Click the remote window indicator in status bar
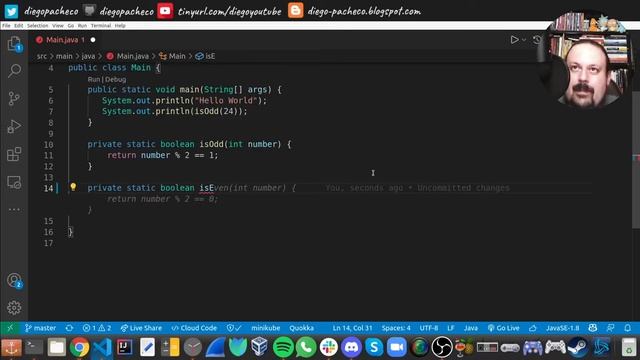Viewport: 640px width, 360px height. [10, 328]
